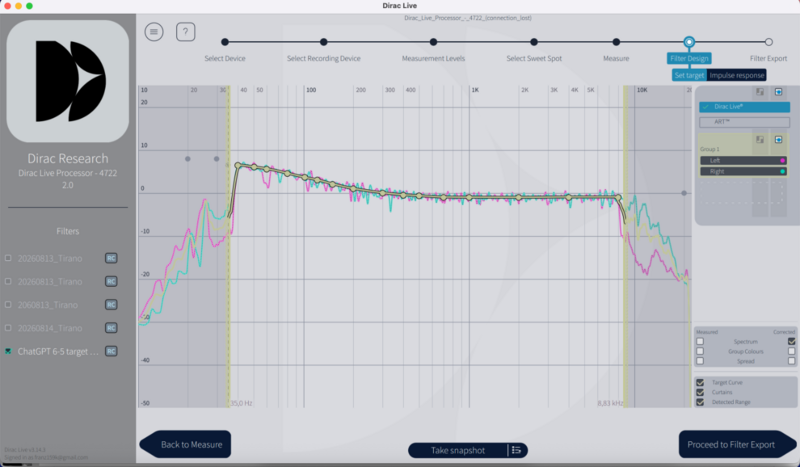Click the first target curve point near 40 Hz
Image resolution: width=800 pixels, height=467 pixels.
(238, 165)
